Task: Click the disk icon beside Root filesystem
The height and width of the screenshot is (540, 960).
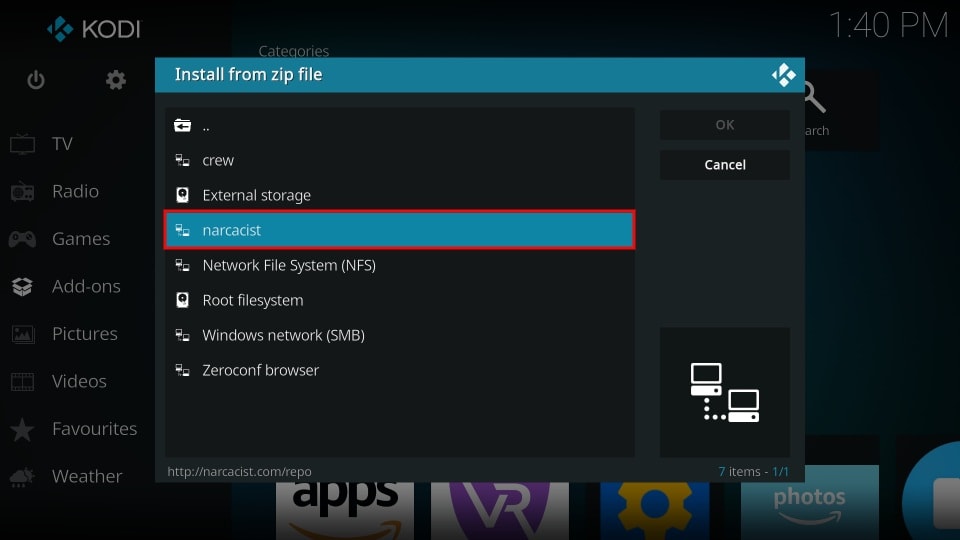Action: click(182, 300)
